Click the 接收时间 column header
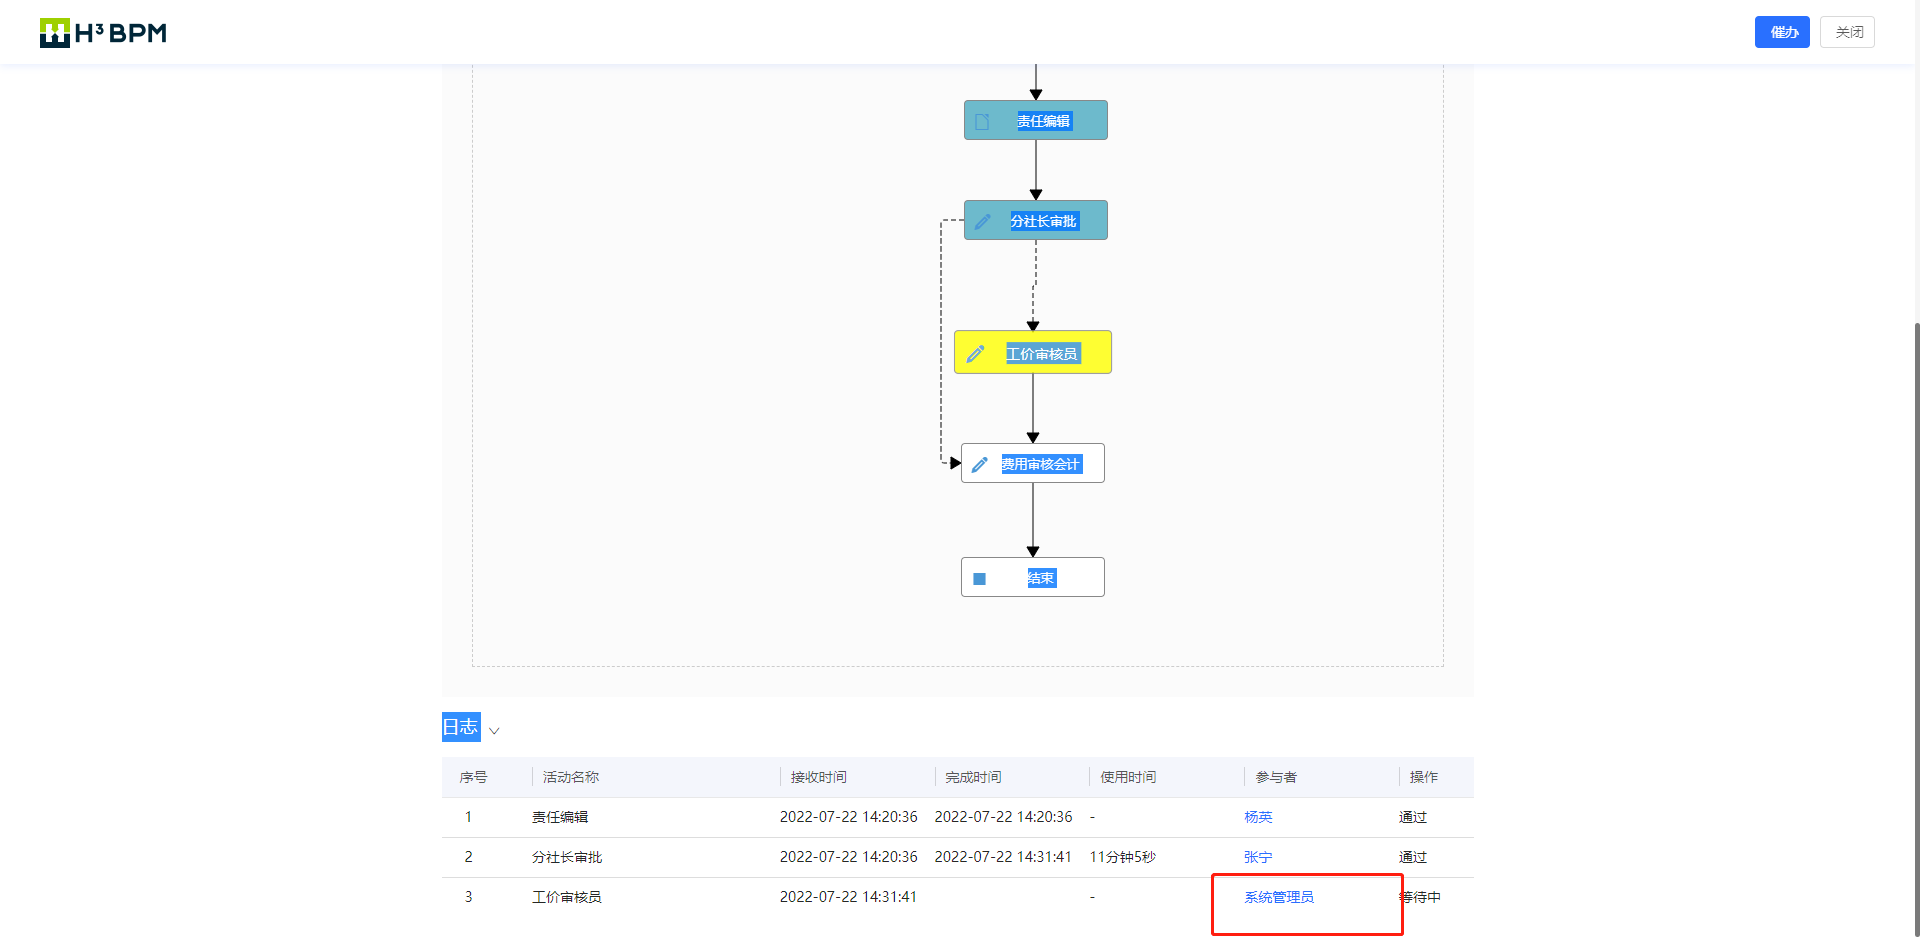 click(818, 777)
